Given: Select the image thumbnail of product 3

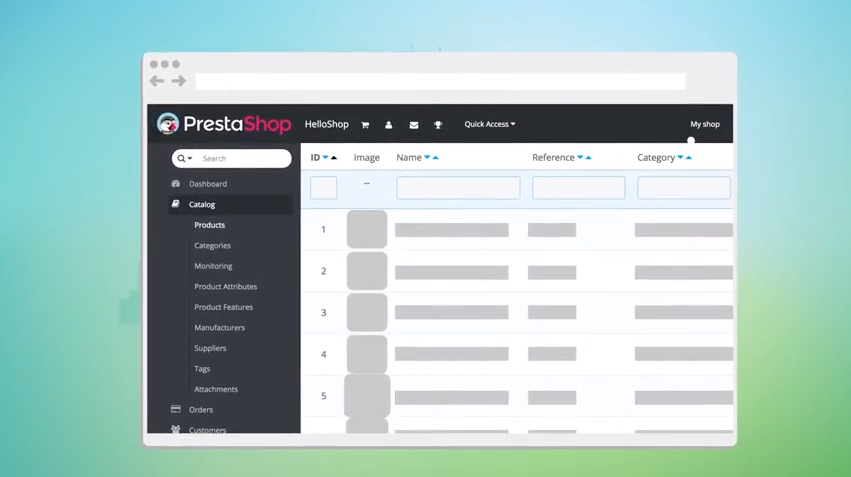Looking at the screenshot, I should [367, 313].
